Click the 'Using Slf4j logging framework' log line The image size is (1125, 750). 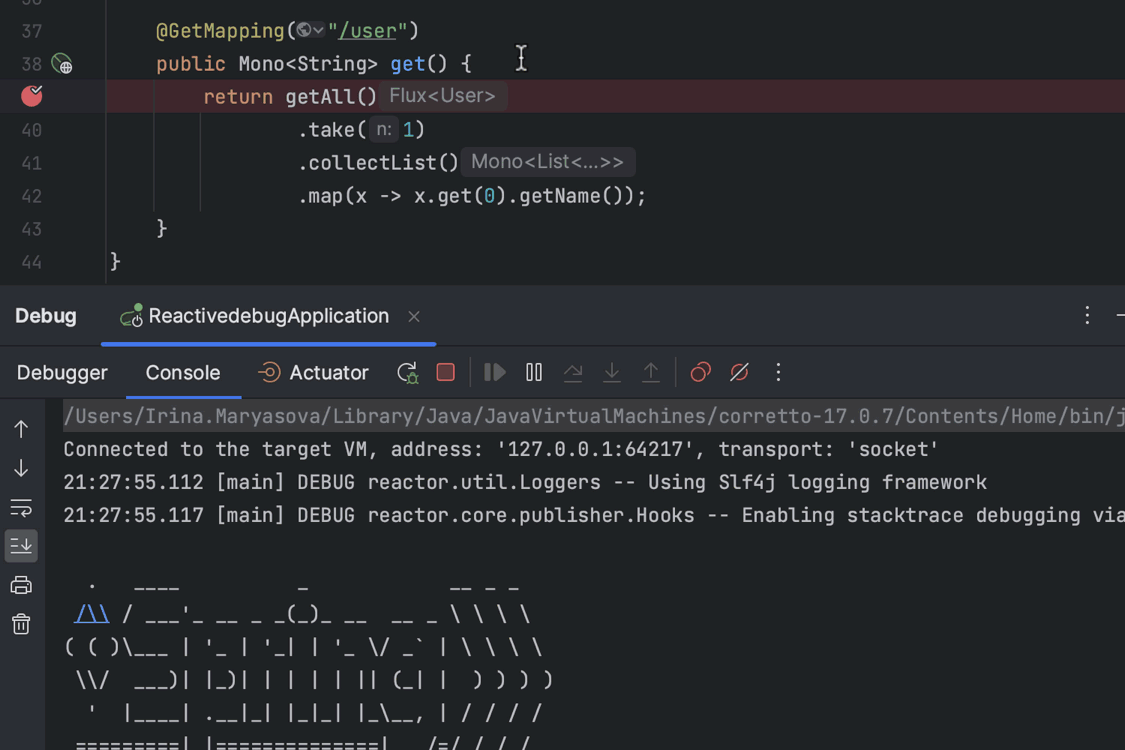pos(525,482)
